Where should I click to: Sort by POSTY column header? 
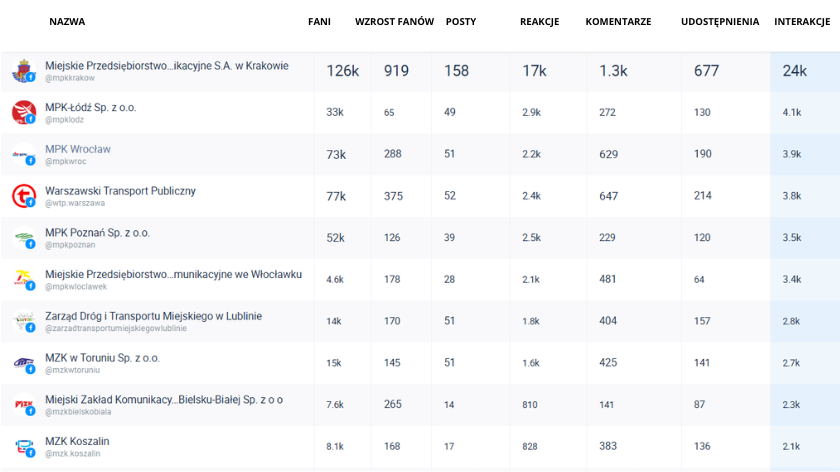click(x=461, y=21)
